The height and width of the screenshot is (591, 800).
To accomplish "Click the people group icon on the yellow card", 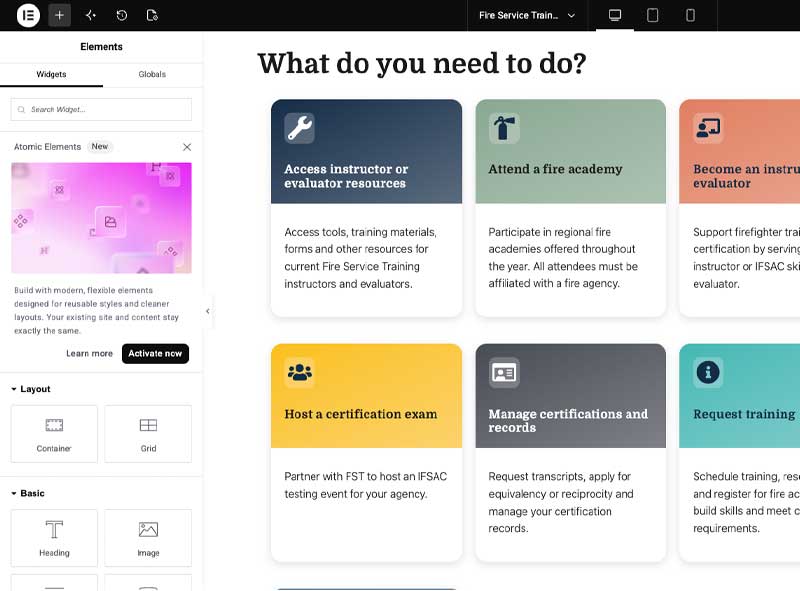I will (x=299, y=372).
